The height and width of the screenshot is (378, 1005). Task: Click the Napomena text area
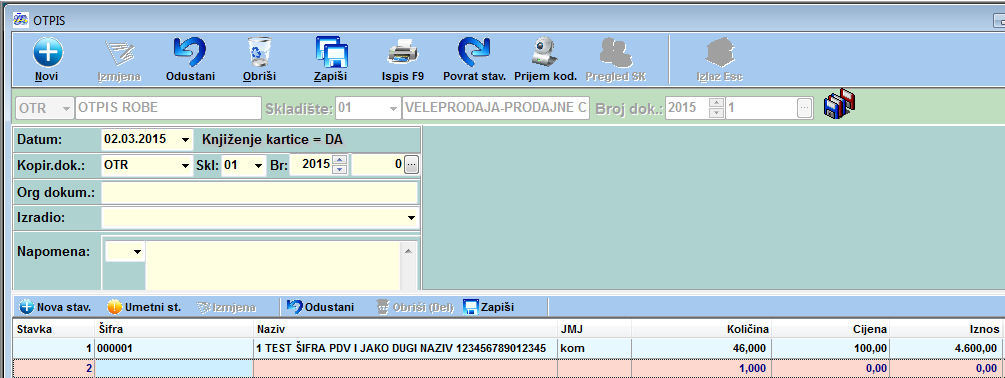pyautogui.click(x=273, y=265)
